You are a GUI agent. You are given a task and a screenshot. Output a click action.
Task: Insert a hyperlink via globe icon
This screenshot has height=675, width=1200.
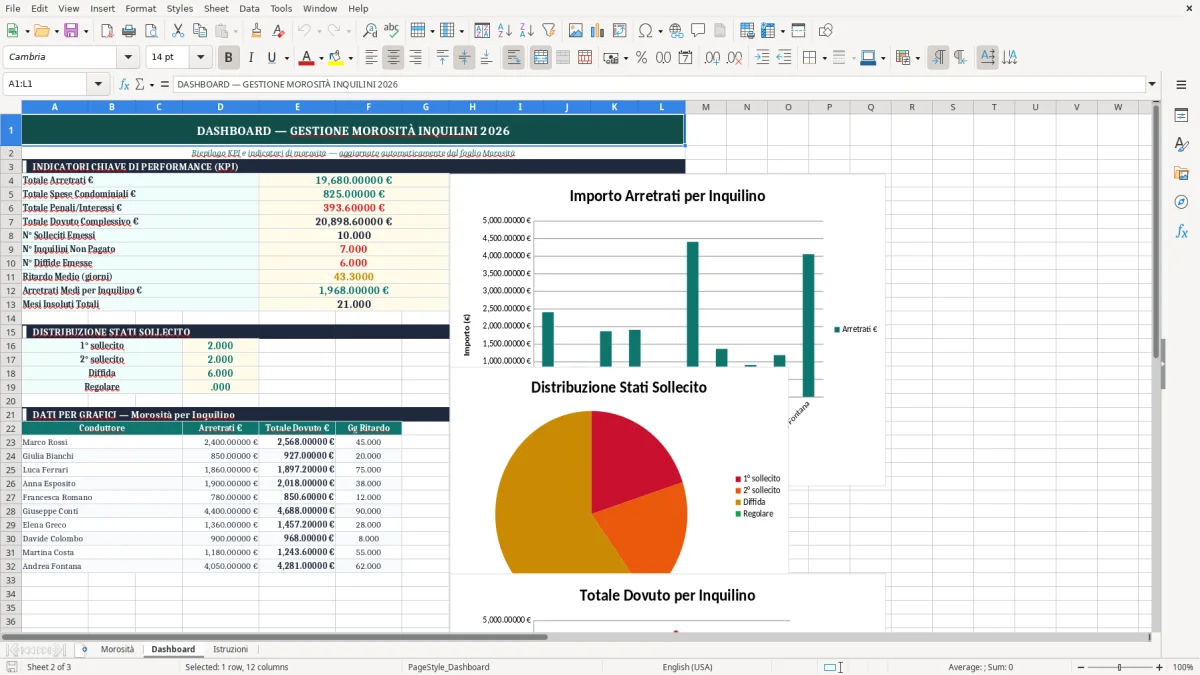click(x=676, y=31)
